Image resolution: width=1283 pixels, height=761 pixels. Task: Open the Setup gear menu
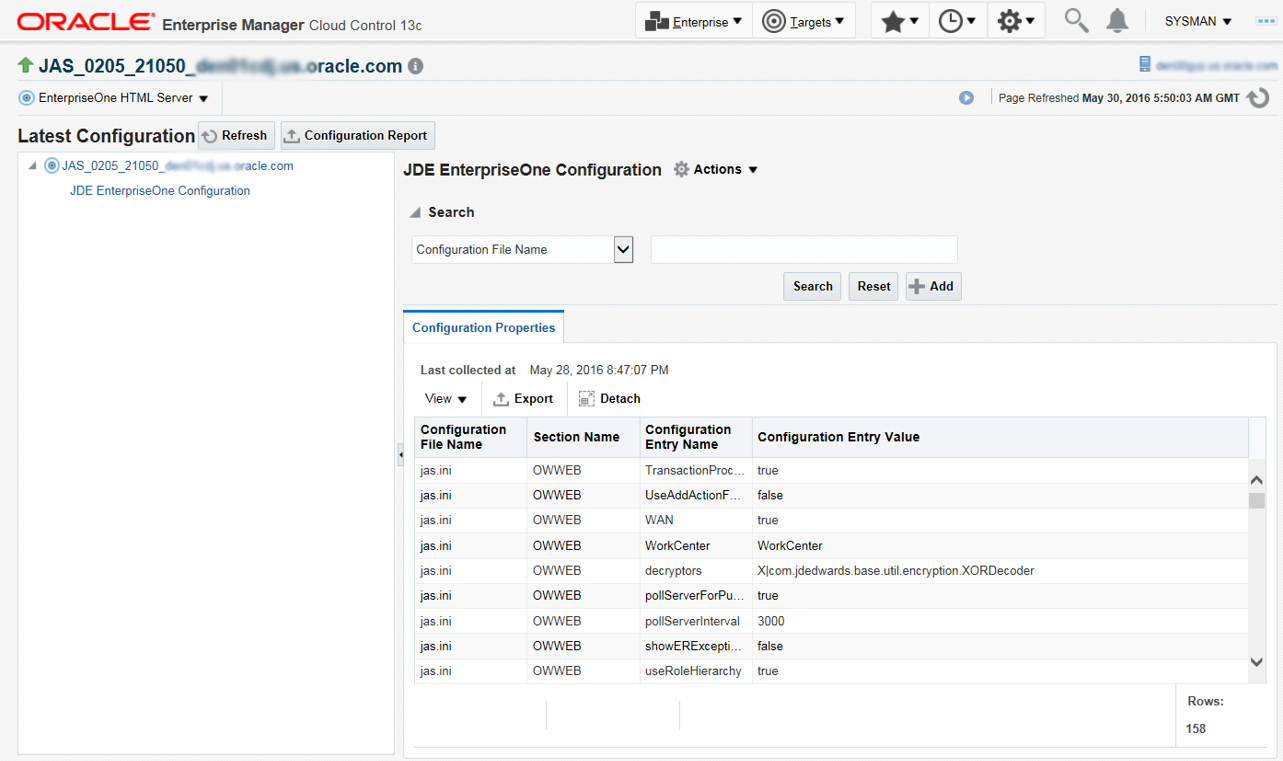[1016, 21]
